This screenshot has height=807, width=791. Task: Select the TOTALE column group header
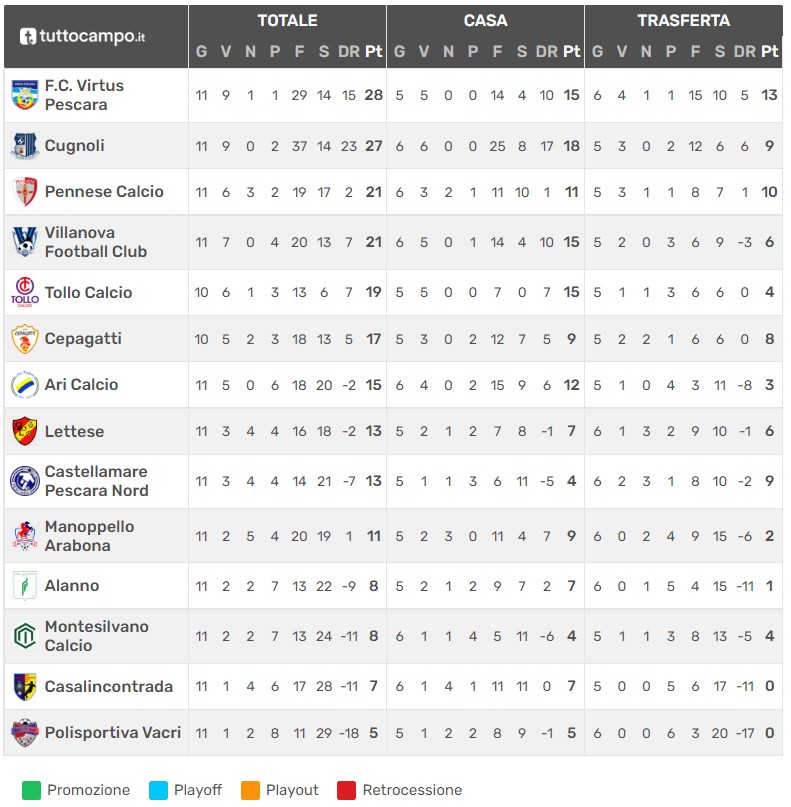point(287,21)
